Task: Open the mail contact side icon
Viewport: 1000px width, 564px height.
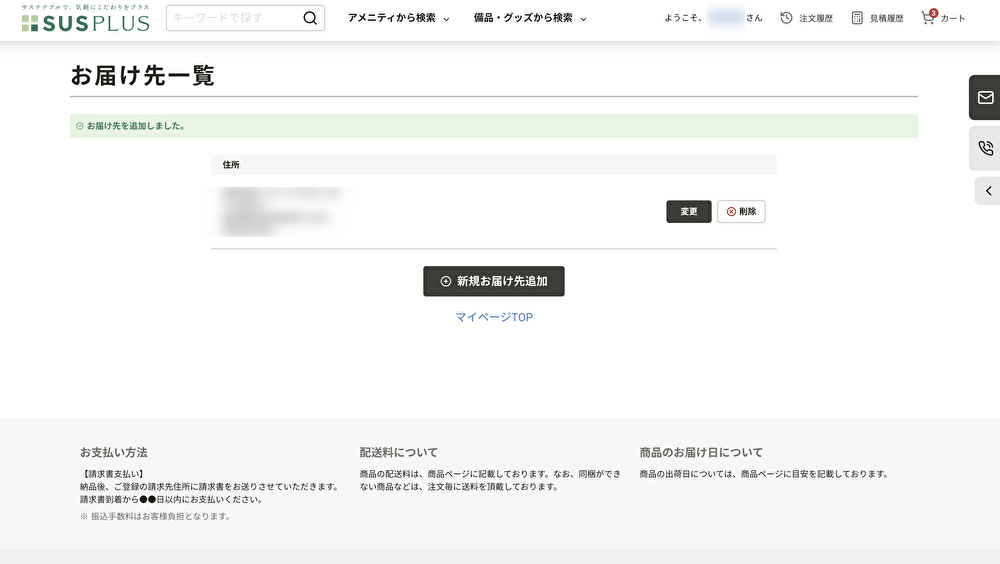Action: point(985,97)
